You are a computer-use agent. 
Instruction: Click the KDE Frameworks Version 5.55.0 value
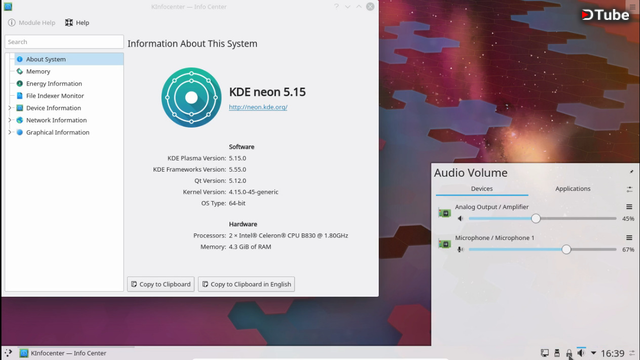click(237, 169)
